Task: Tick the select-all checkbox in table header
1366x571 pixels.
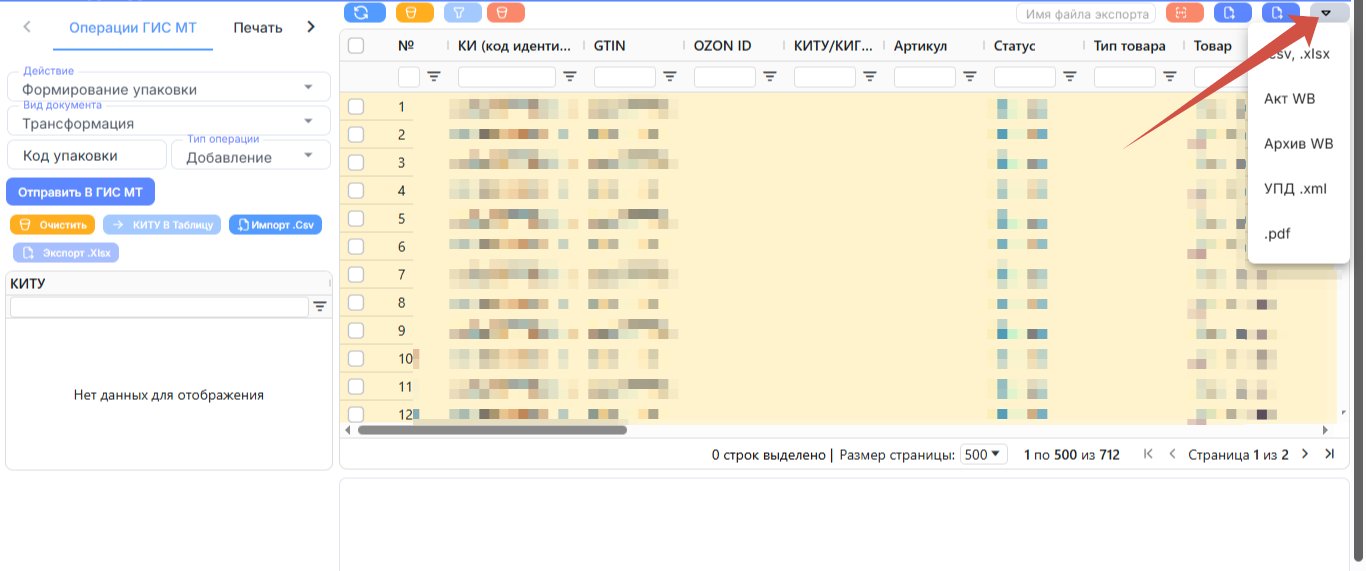Action: tap(356, 46)
